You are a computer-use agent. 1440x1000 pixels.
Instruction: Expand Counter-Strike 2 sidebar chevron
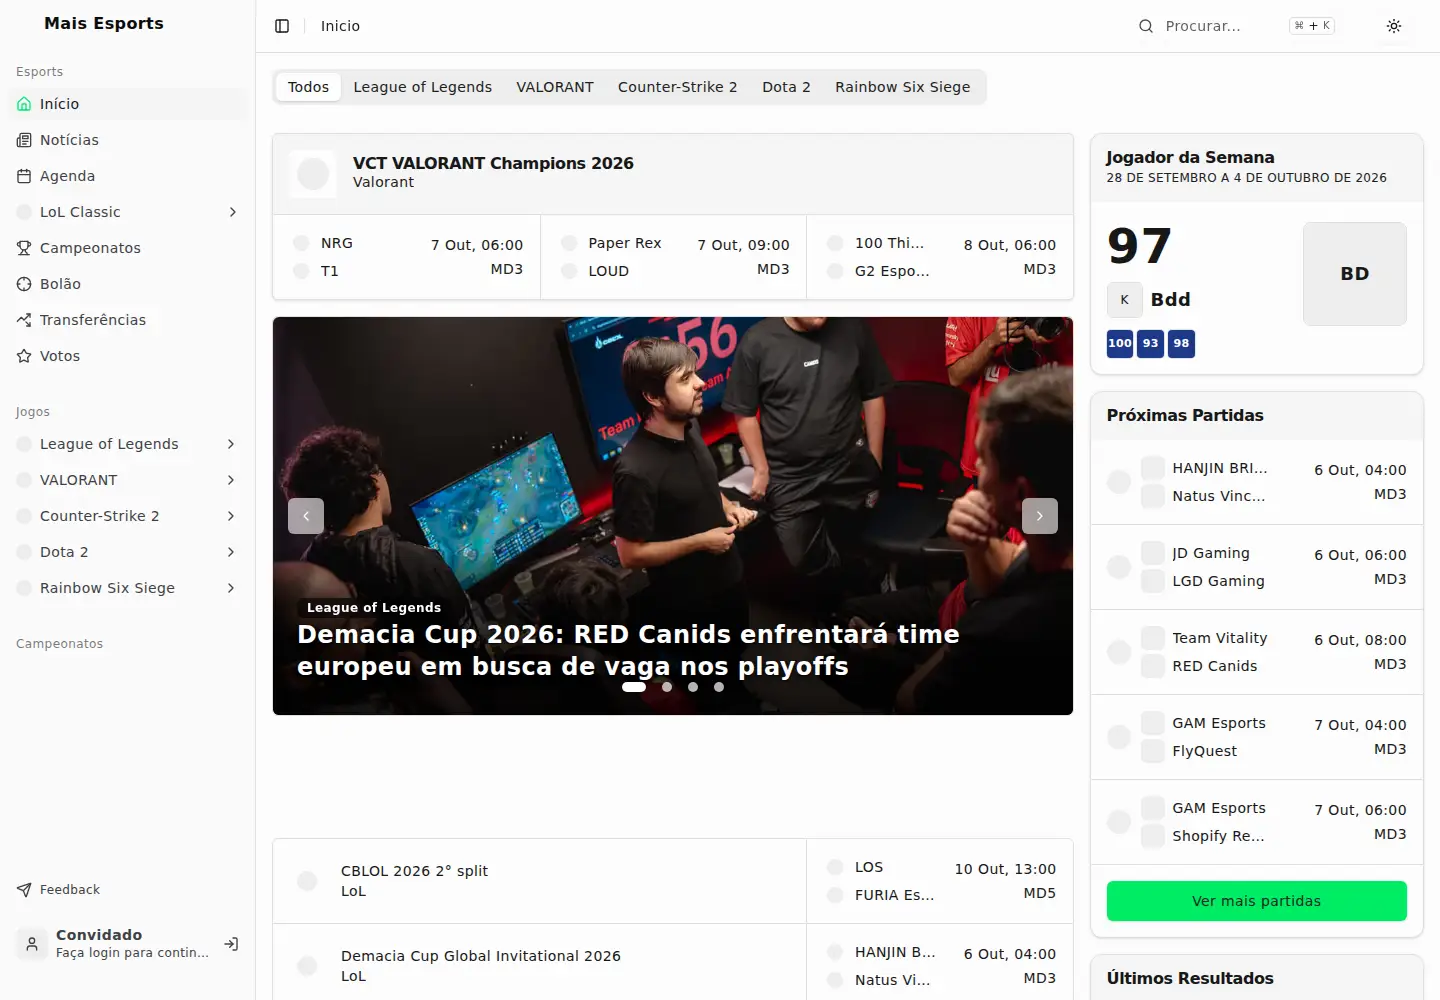pos(231,516)
